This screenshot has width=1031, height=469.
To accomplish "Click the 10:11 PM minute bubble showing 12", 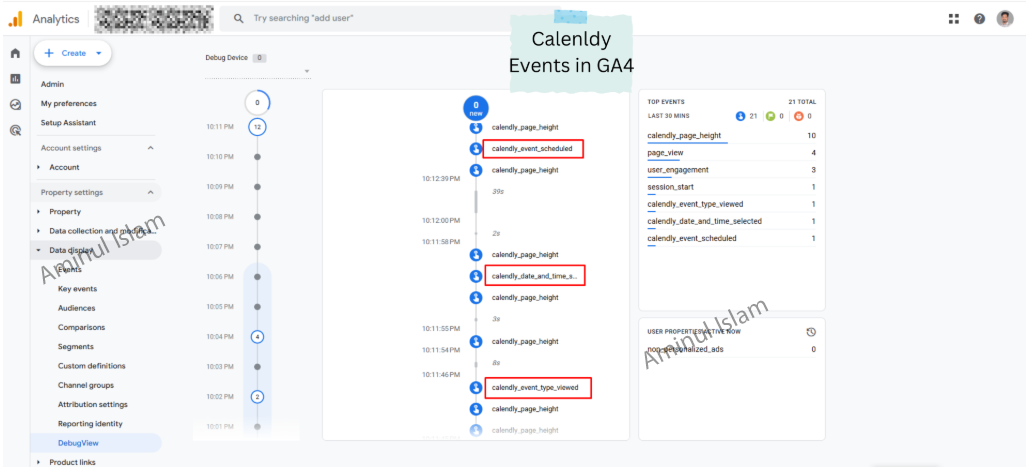I will pyautogui.click(x=257, y=127).
